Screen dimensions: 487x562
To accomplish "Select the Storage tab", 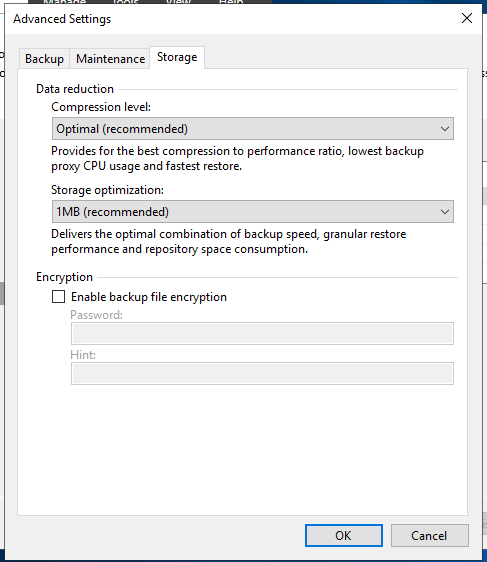I will (177, 57).
